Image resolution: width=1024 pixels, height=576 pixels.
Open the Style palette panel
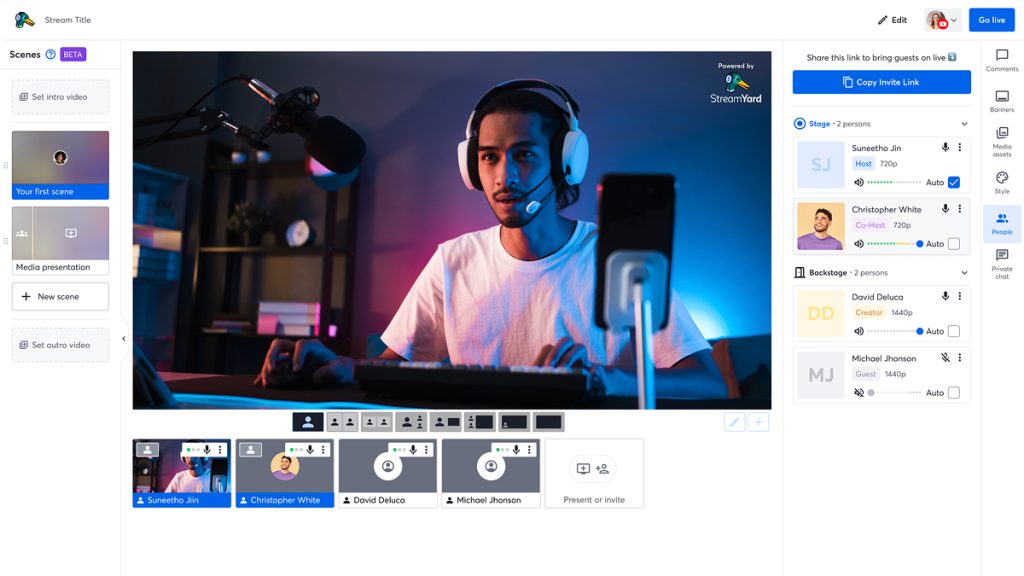tap(1001, 179)
